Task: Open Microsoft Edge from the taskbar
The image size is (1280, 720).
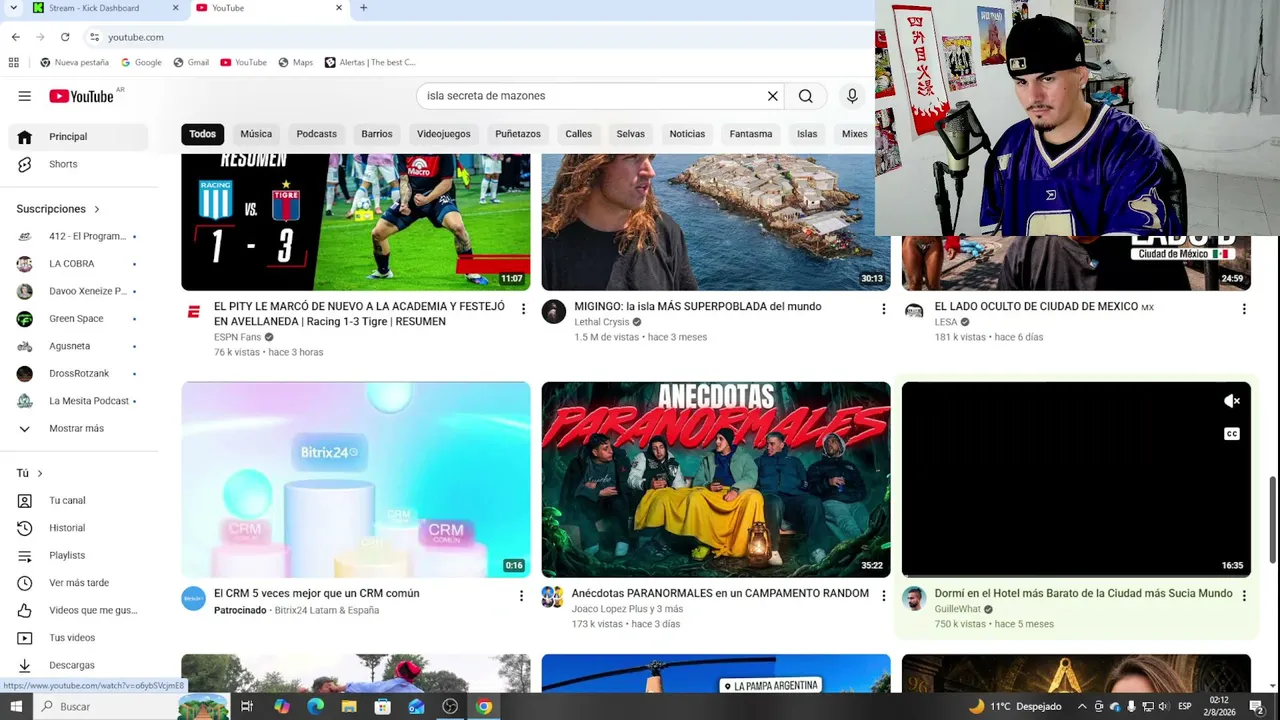Action: [x=315, y=706]
